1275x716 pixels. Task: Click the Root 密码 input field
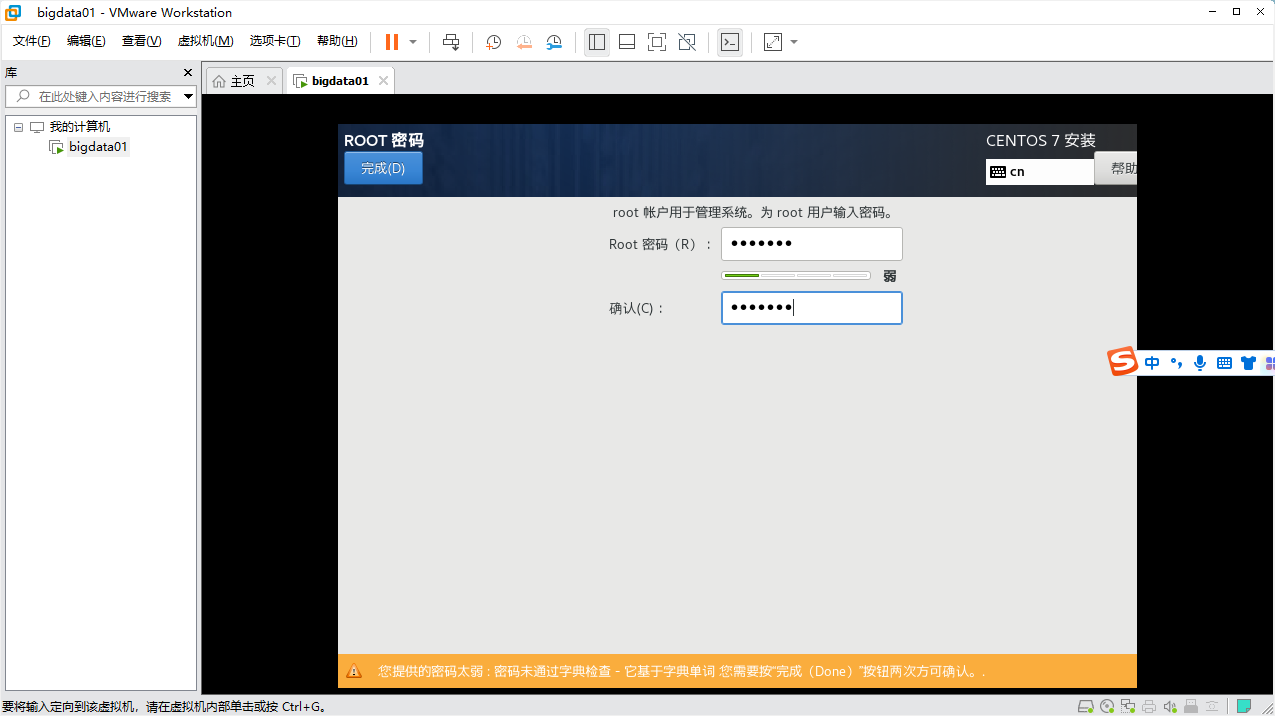point(812,244)
